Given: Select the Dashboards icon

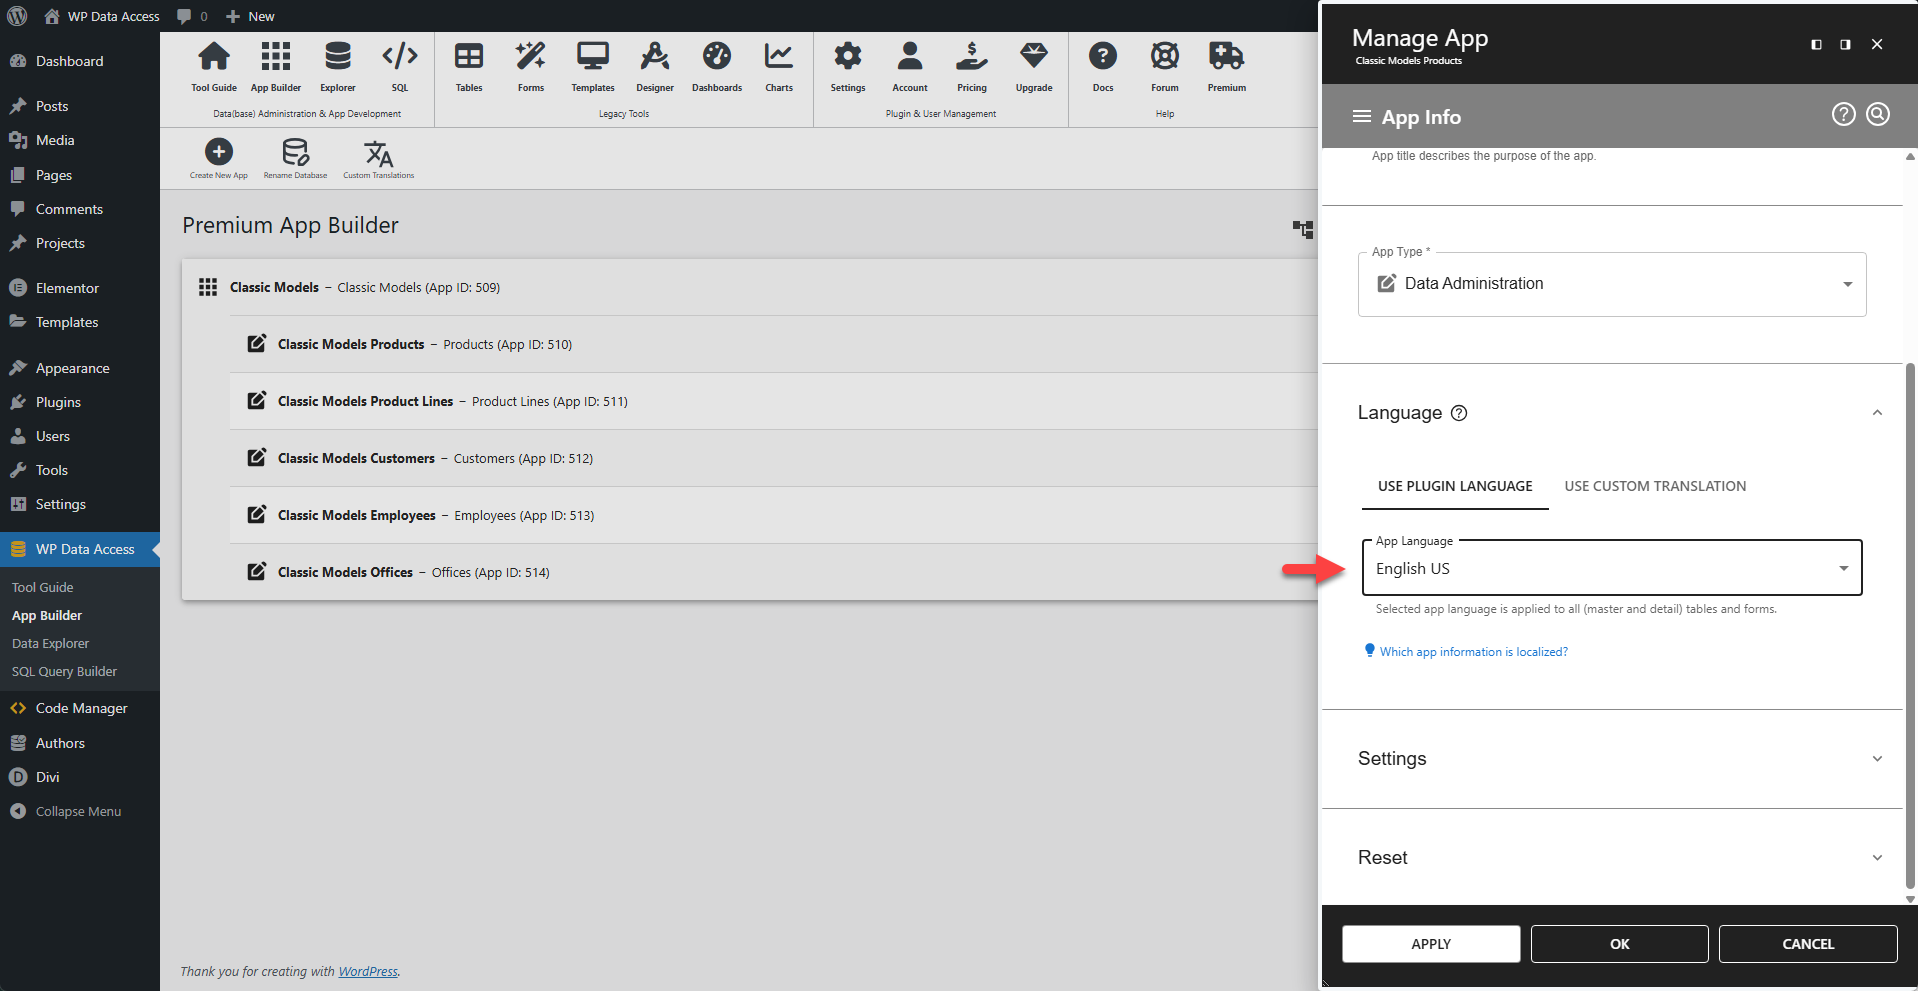Looking at the screenshot, I should coord(716,65).
